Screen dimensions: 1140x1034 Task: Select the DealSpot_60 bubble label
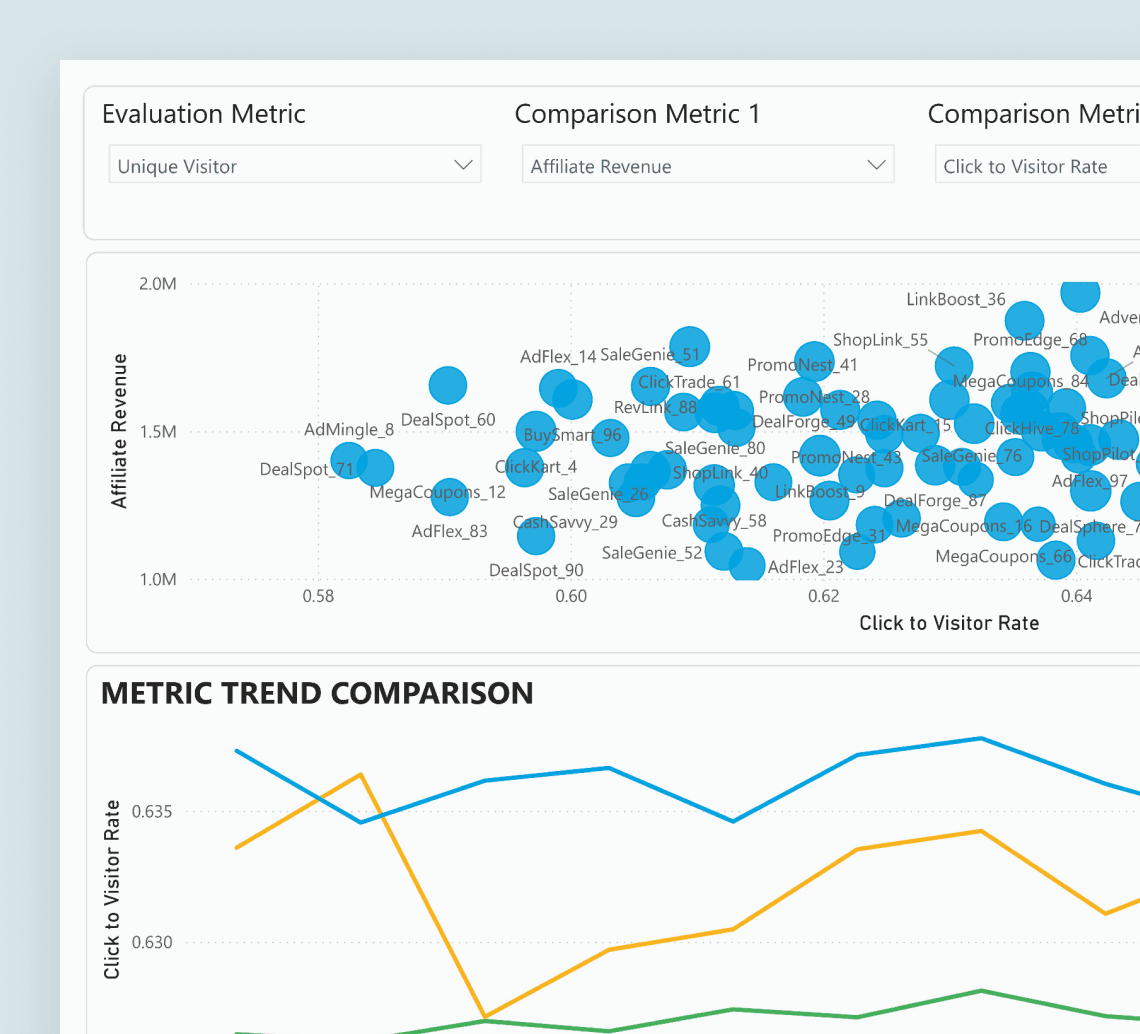(448, 420)
